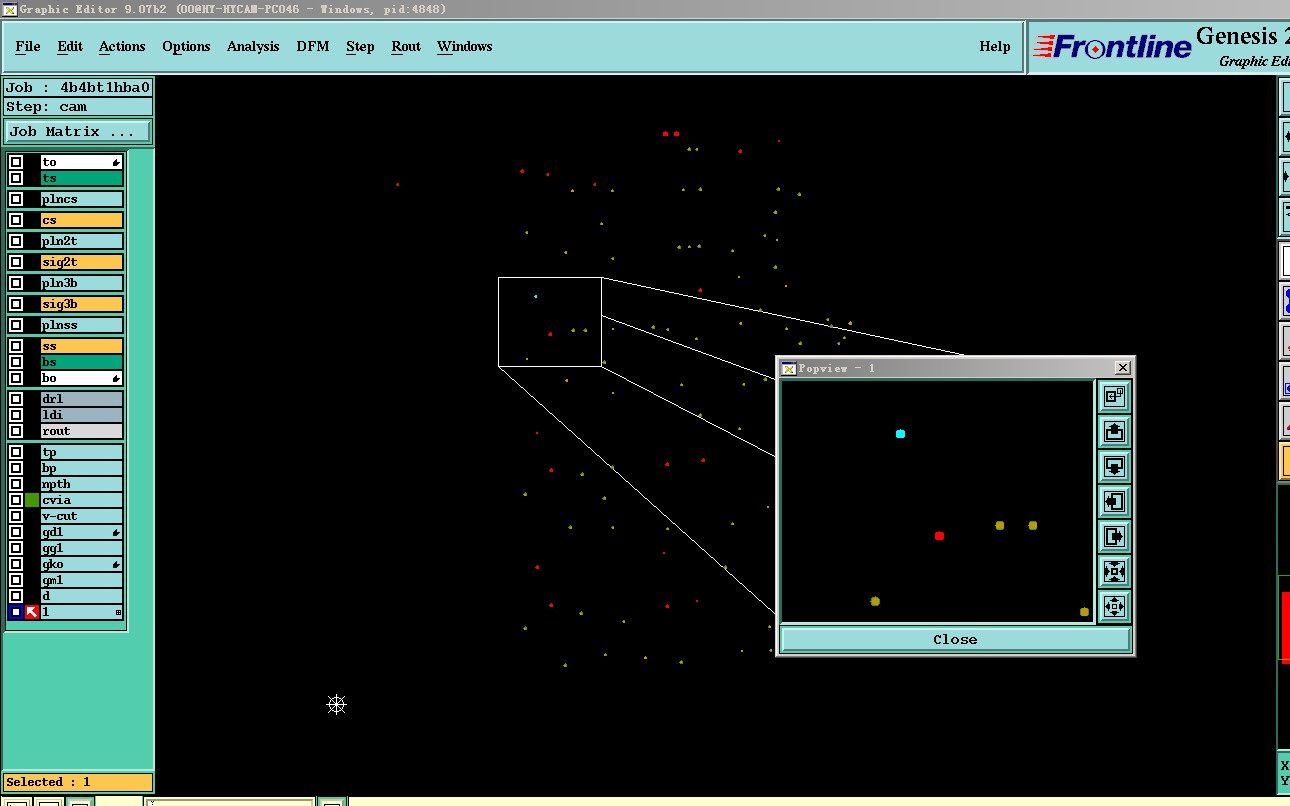Select the bp layer name
Screen dimensions: 1290x806
point(82,468)
